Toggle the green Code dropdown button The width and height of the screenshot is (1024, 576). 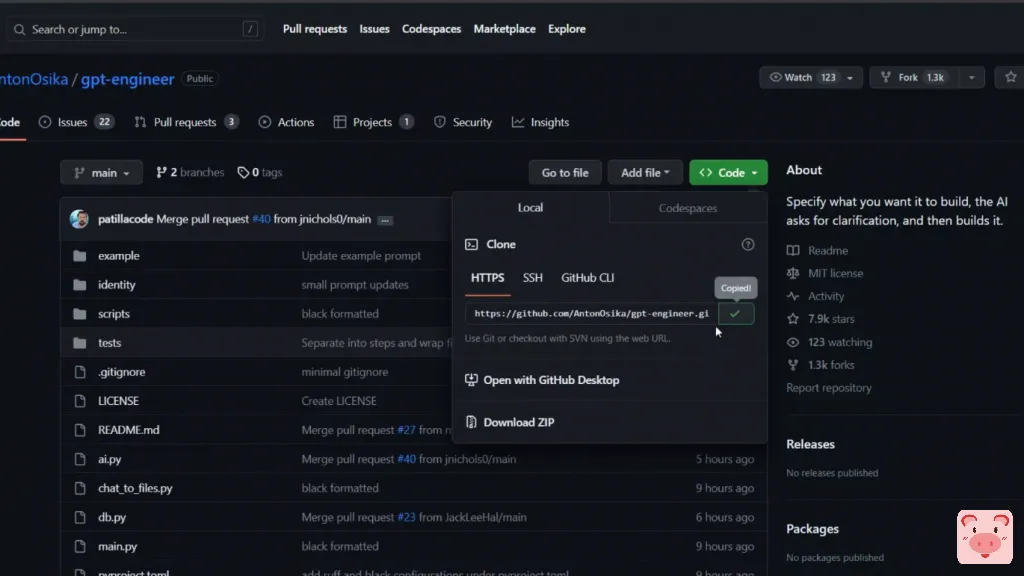click(728, 172)
